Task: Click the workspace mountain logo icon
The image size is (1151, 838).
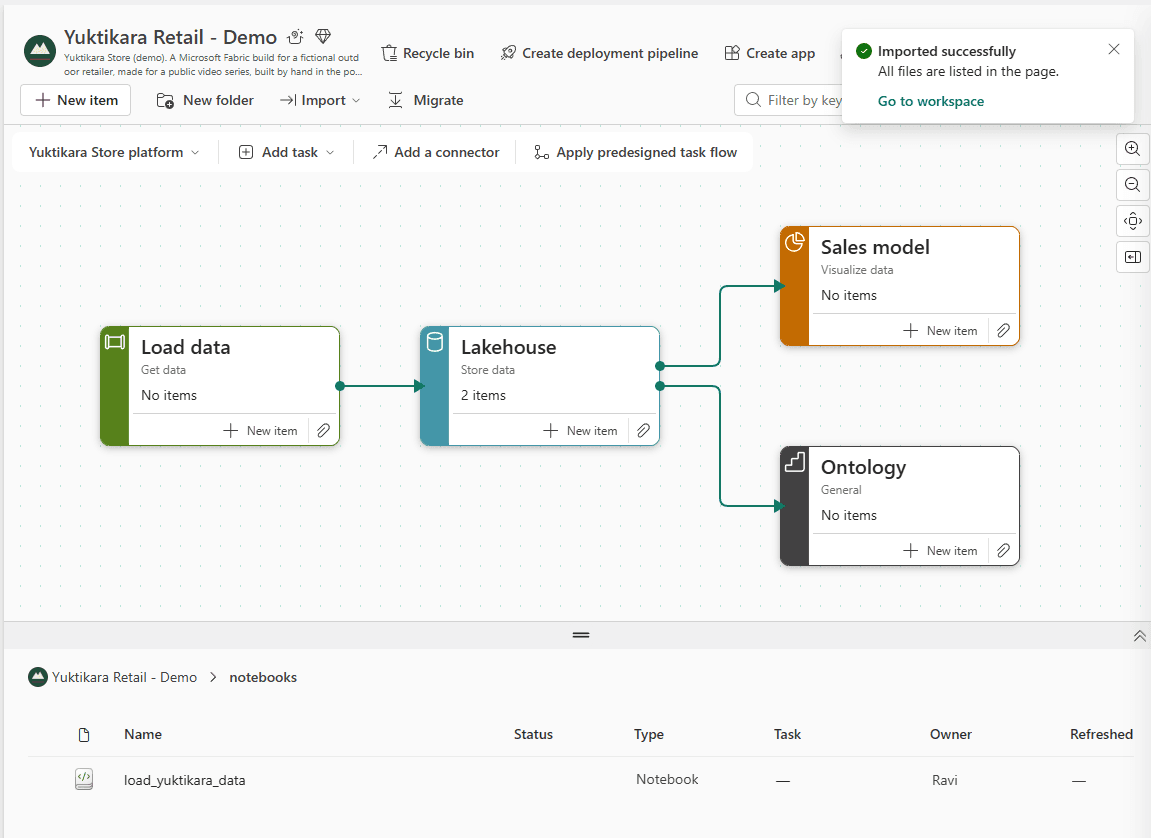Action: [40, 51]
